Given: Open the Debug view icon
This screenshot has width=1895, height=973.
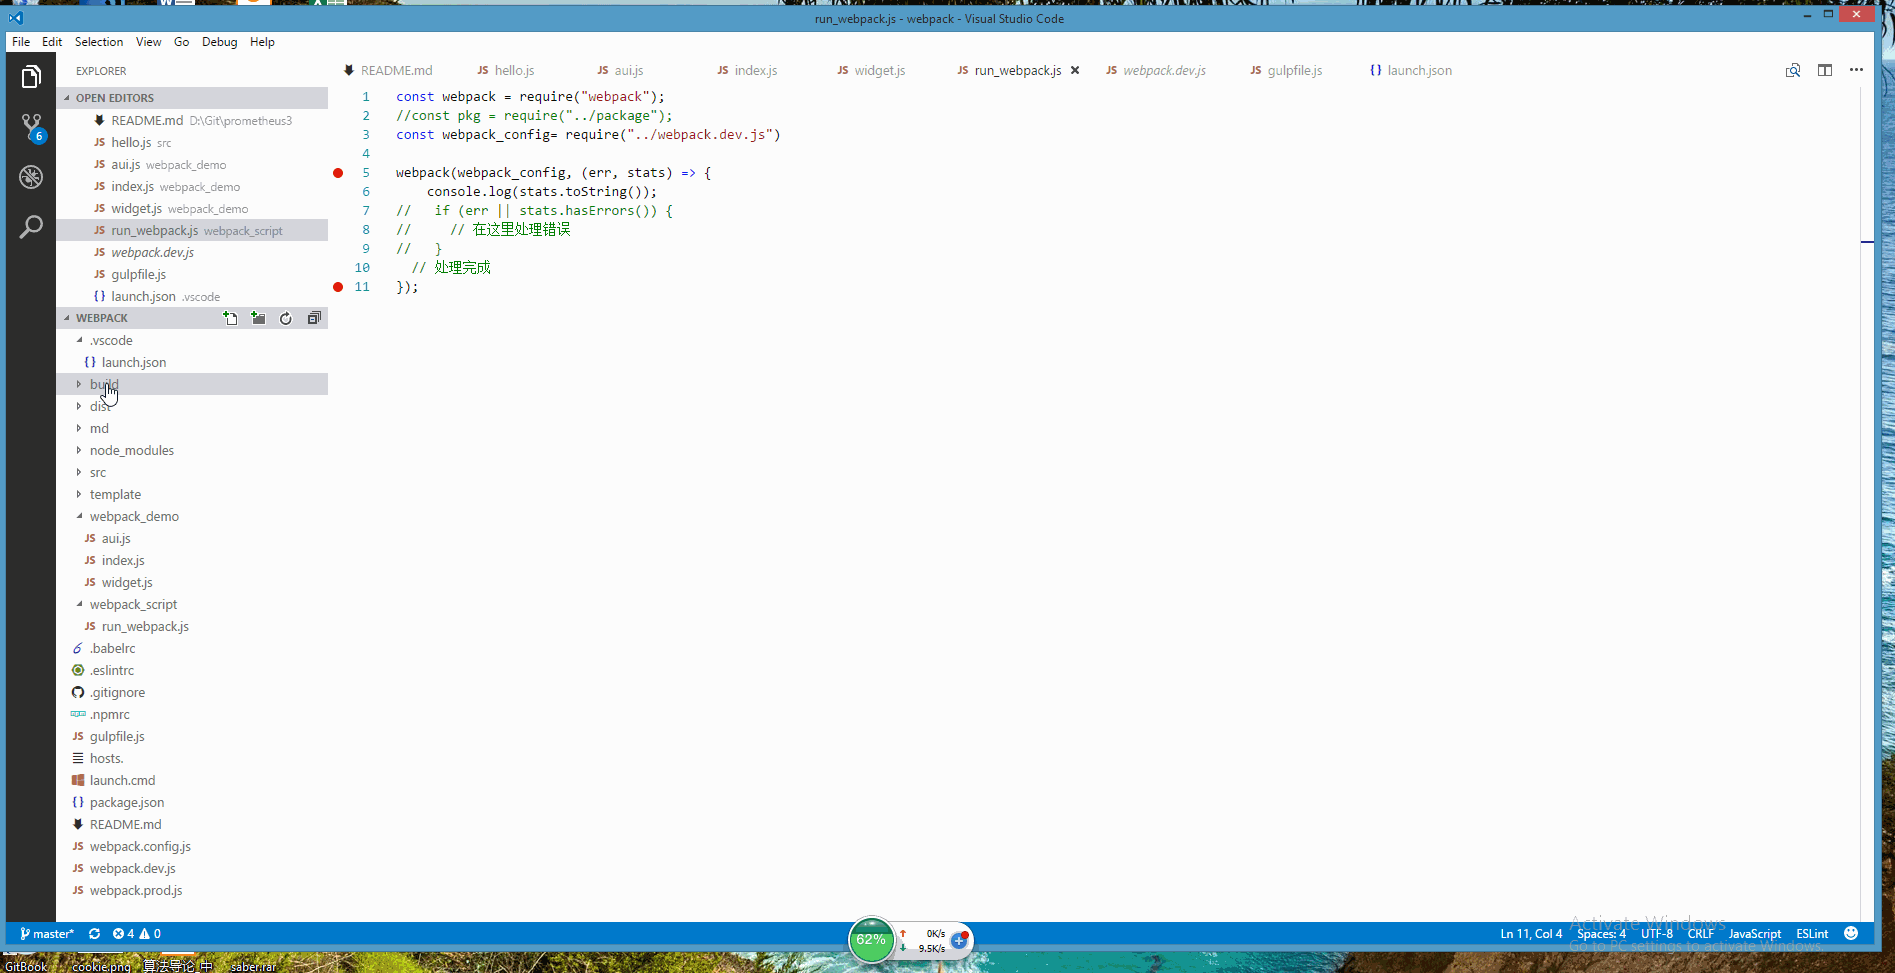Looking at the screenshot, I should [31, 177].
